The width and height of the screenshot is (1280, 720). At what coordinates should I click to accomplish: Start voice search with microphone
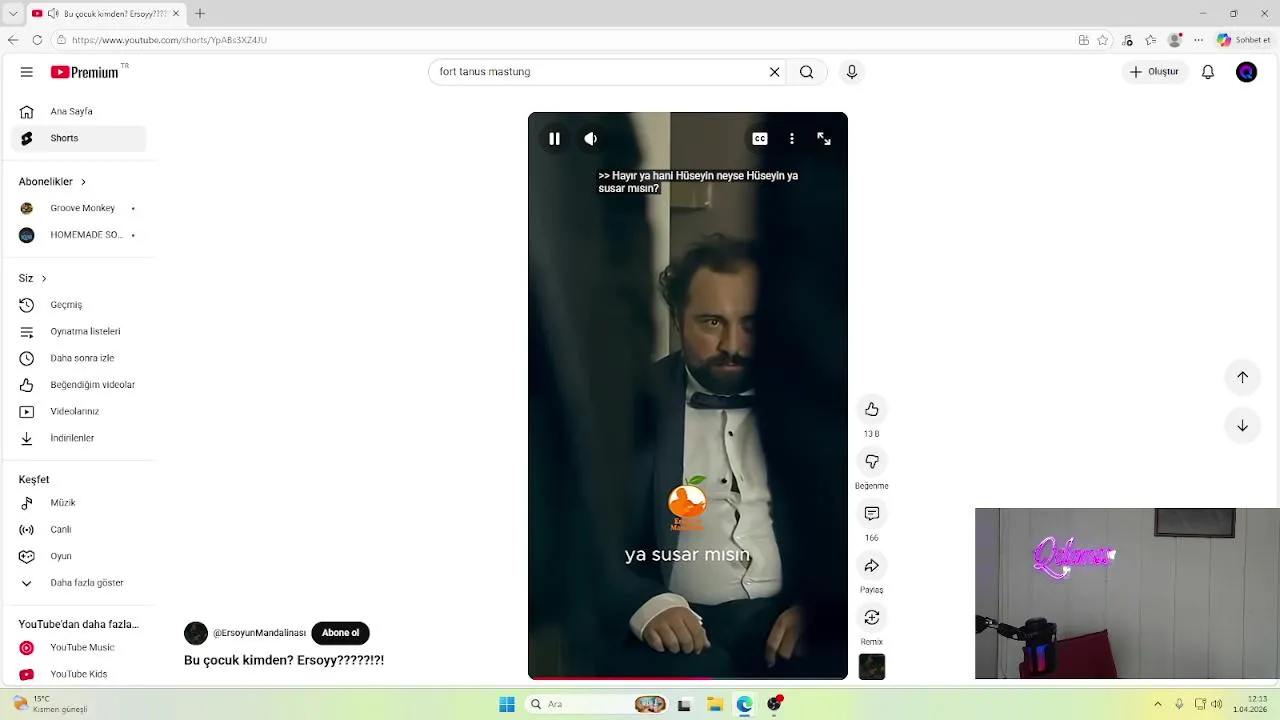pos(852,72)
